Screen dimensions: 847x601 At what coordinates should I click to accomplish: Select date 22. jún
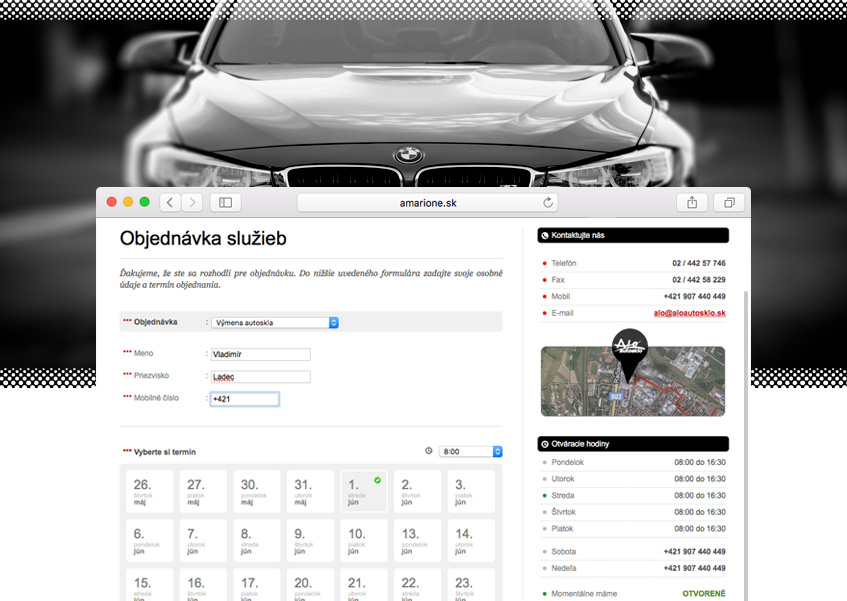pos(418,585)
